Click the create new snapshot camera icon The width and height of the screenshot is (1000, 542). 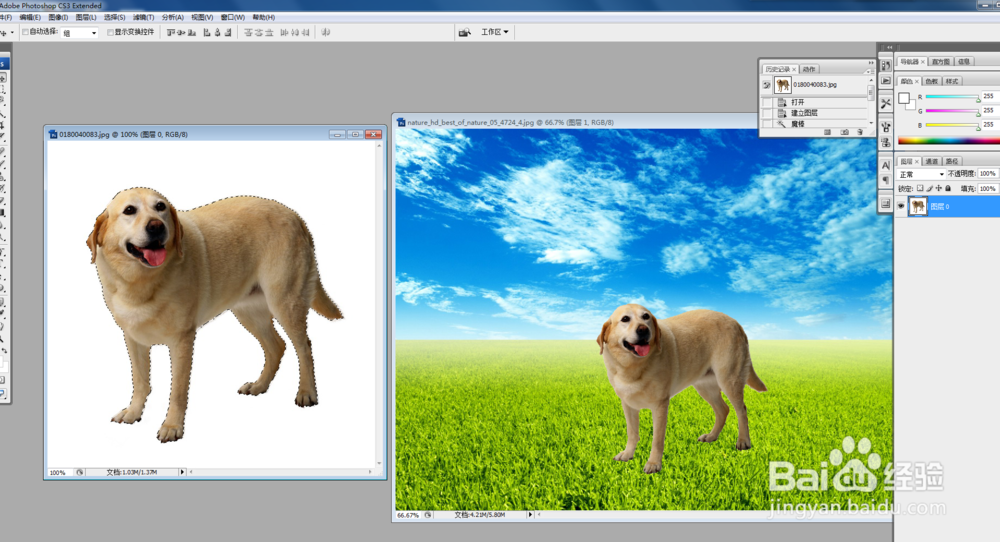click(x=844, y=131)
